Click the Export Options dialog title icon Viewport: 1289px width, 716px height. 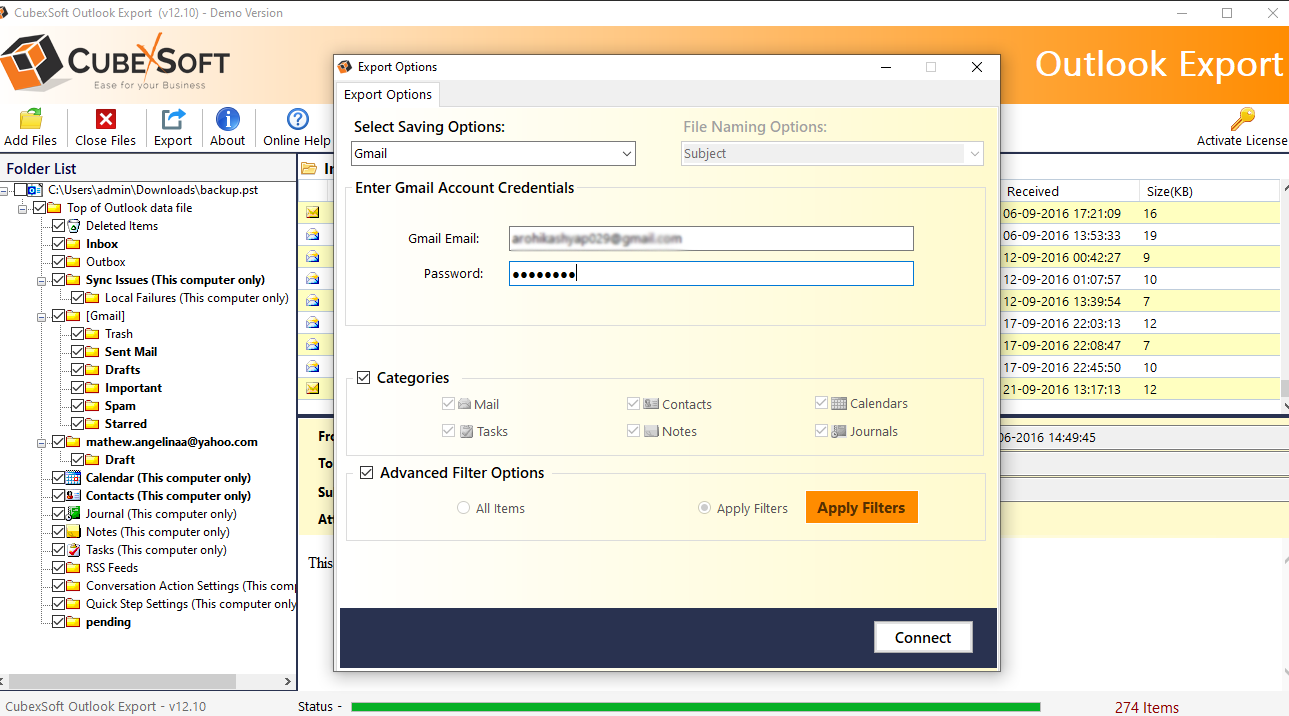(x=346, y=67)
